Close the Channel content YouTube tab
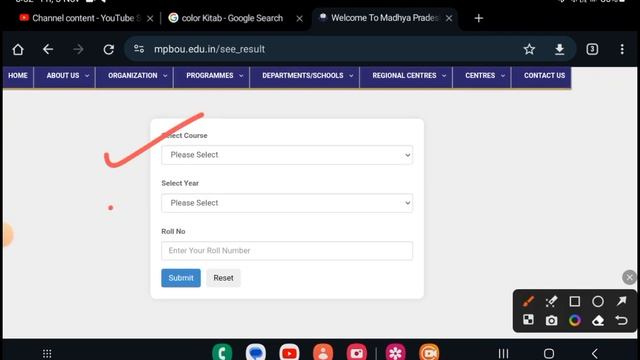 coord(150,19)
